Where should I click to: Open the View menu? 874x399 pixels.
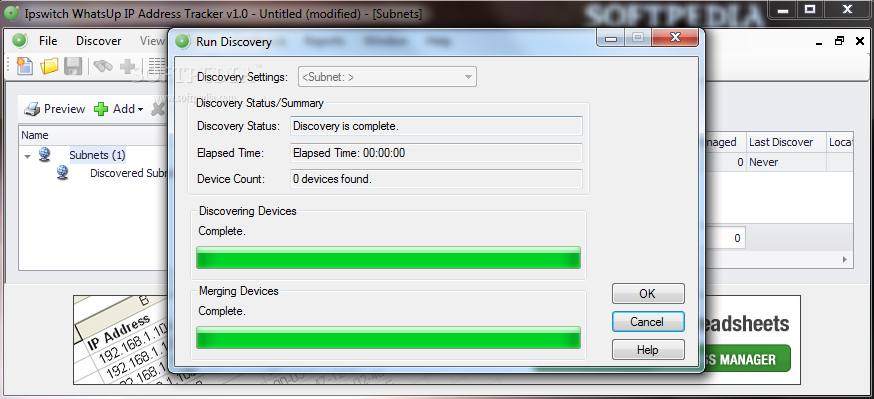click(152, 41)
